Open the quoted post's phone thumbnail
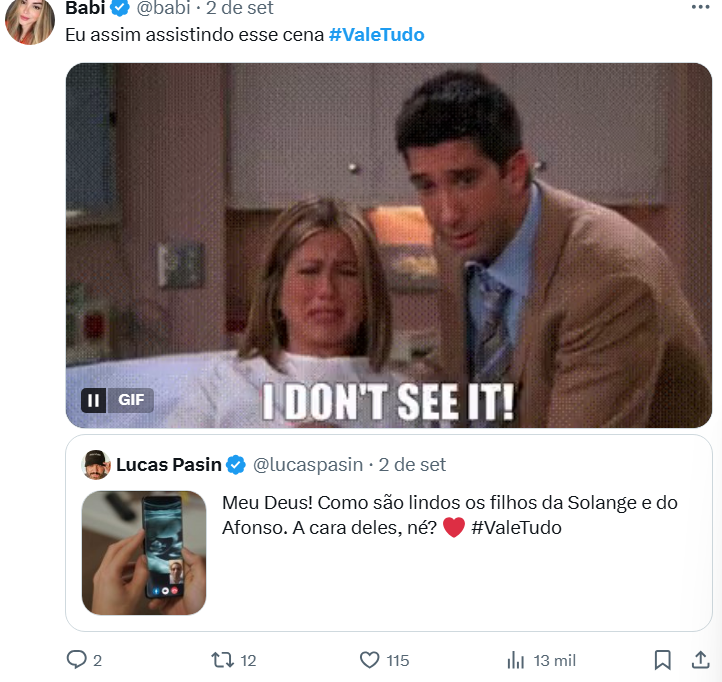Viewport: 722px width, 682px height. point(144,552)
